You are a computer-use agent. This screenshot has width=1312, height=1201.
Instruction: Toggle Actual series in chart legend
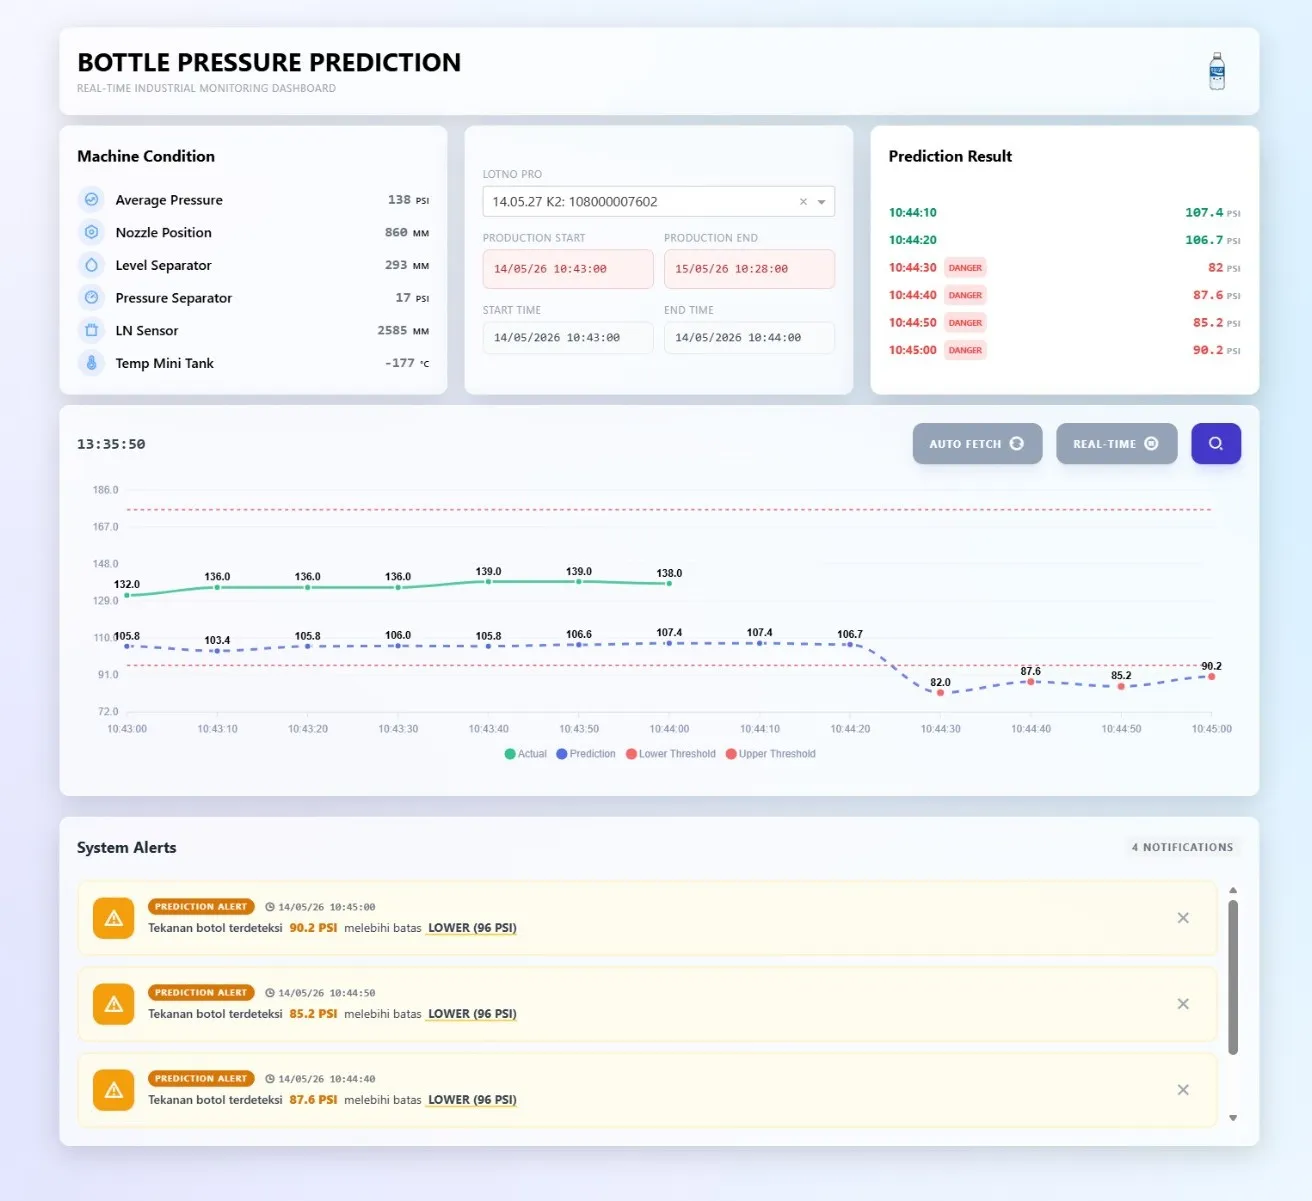click(x=526, y=754)
